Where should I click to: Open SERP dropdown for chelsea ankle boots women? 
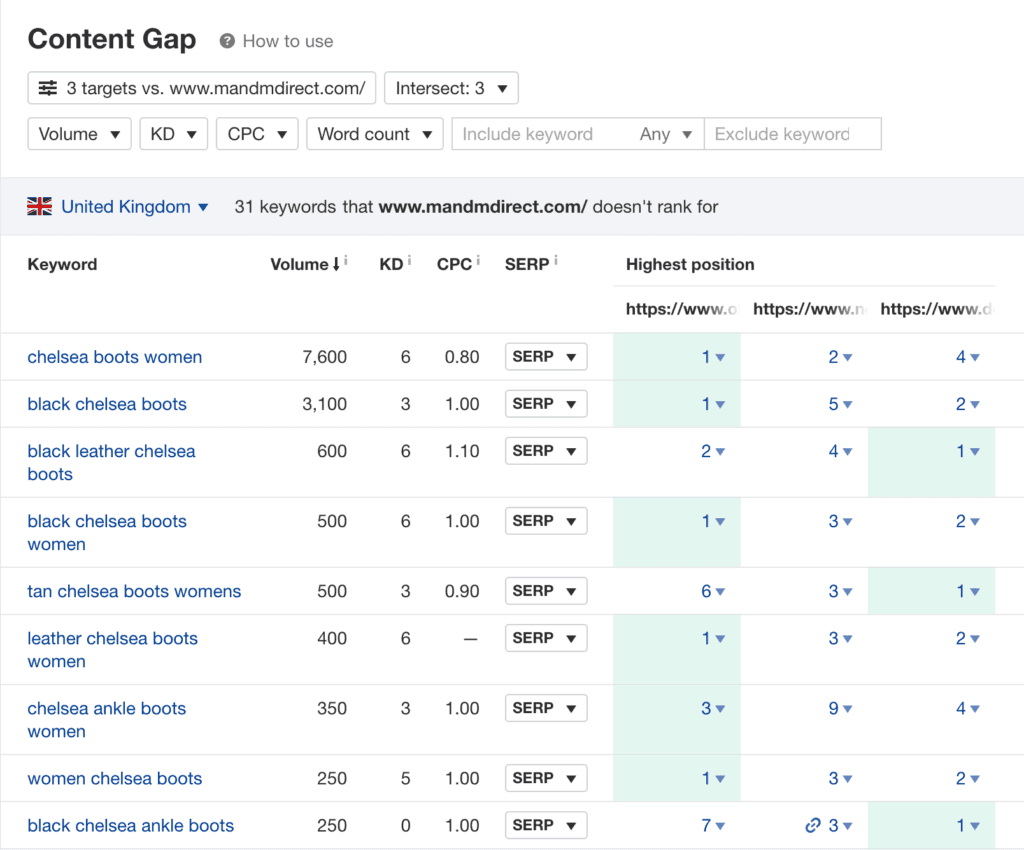point(546,708)
